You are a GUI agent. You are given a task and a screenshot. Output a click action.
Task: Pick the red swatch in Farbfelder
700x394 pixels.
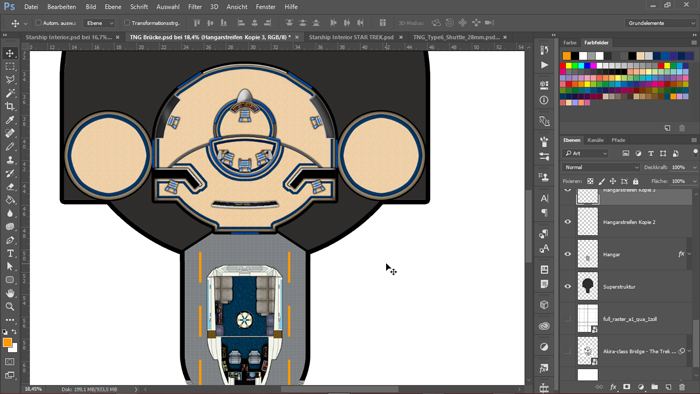coord(562,66)
